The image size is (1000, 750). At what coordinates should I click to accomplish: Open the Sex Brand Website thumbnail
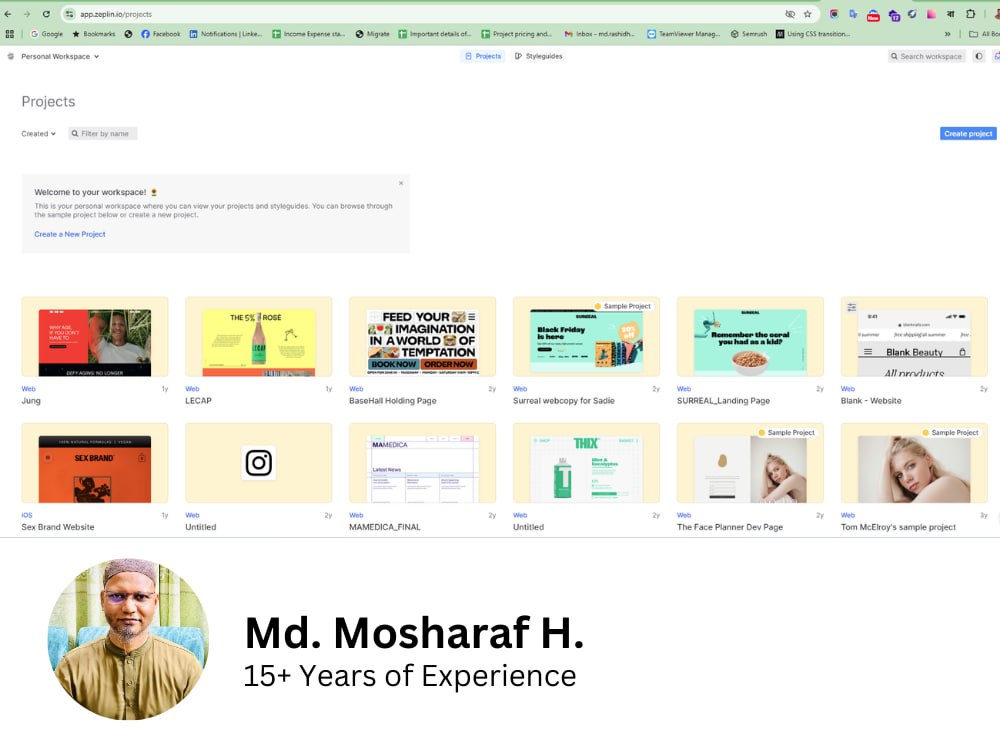pos(95,463)
